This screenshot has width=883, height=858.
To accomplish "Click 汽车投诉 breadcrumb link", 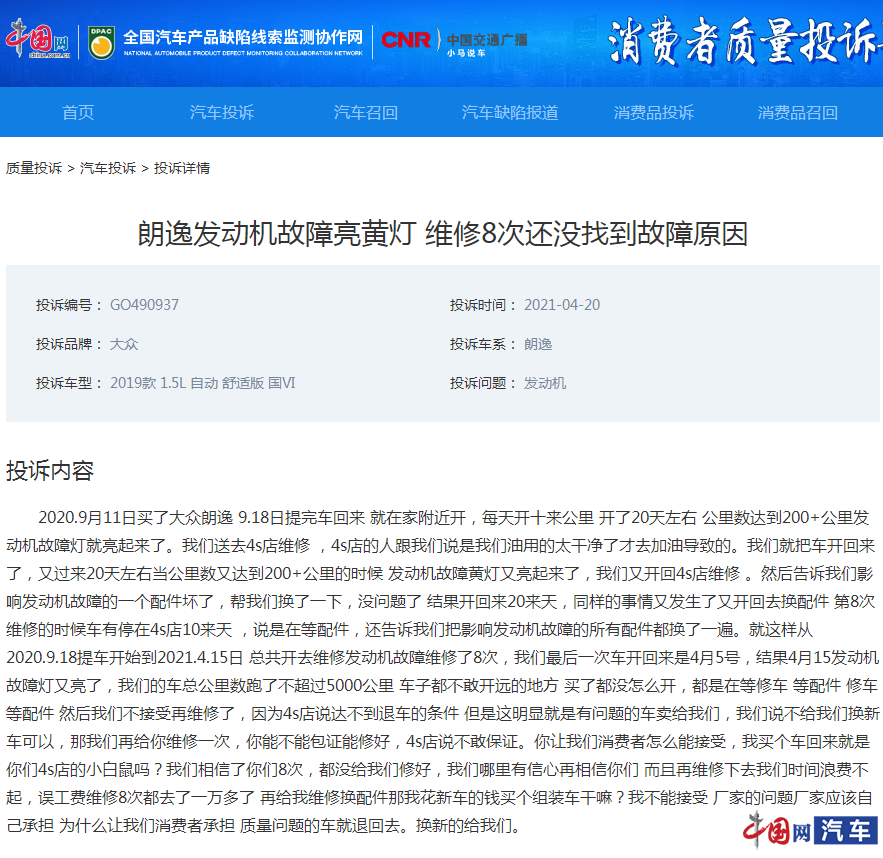I will tap(108, 168).
